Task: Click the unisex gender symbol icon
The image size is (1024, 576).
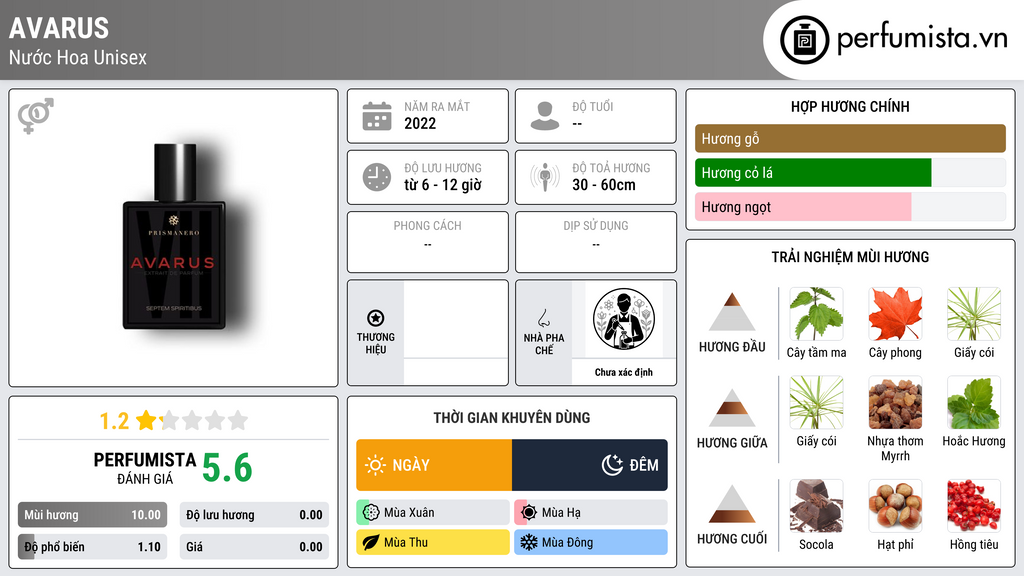Action: pyautogui.click(x=36, y=116)
